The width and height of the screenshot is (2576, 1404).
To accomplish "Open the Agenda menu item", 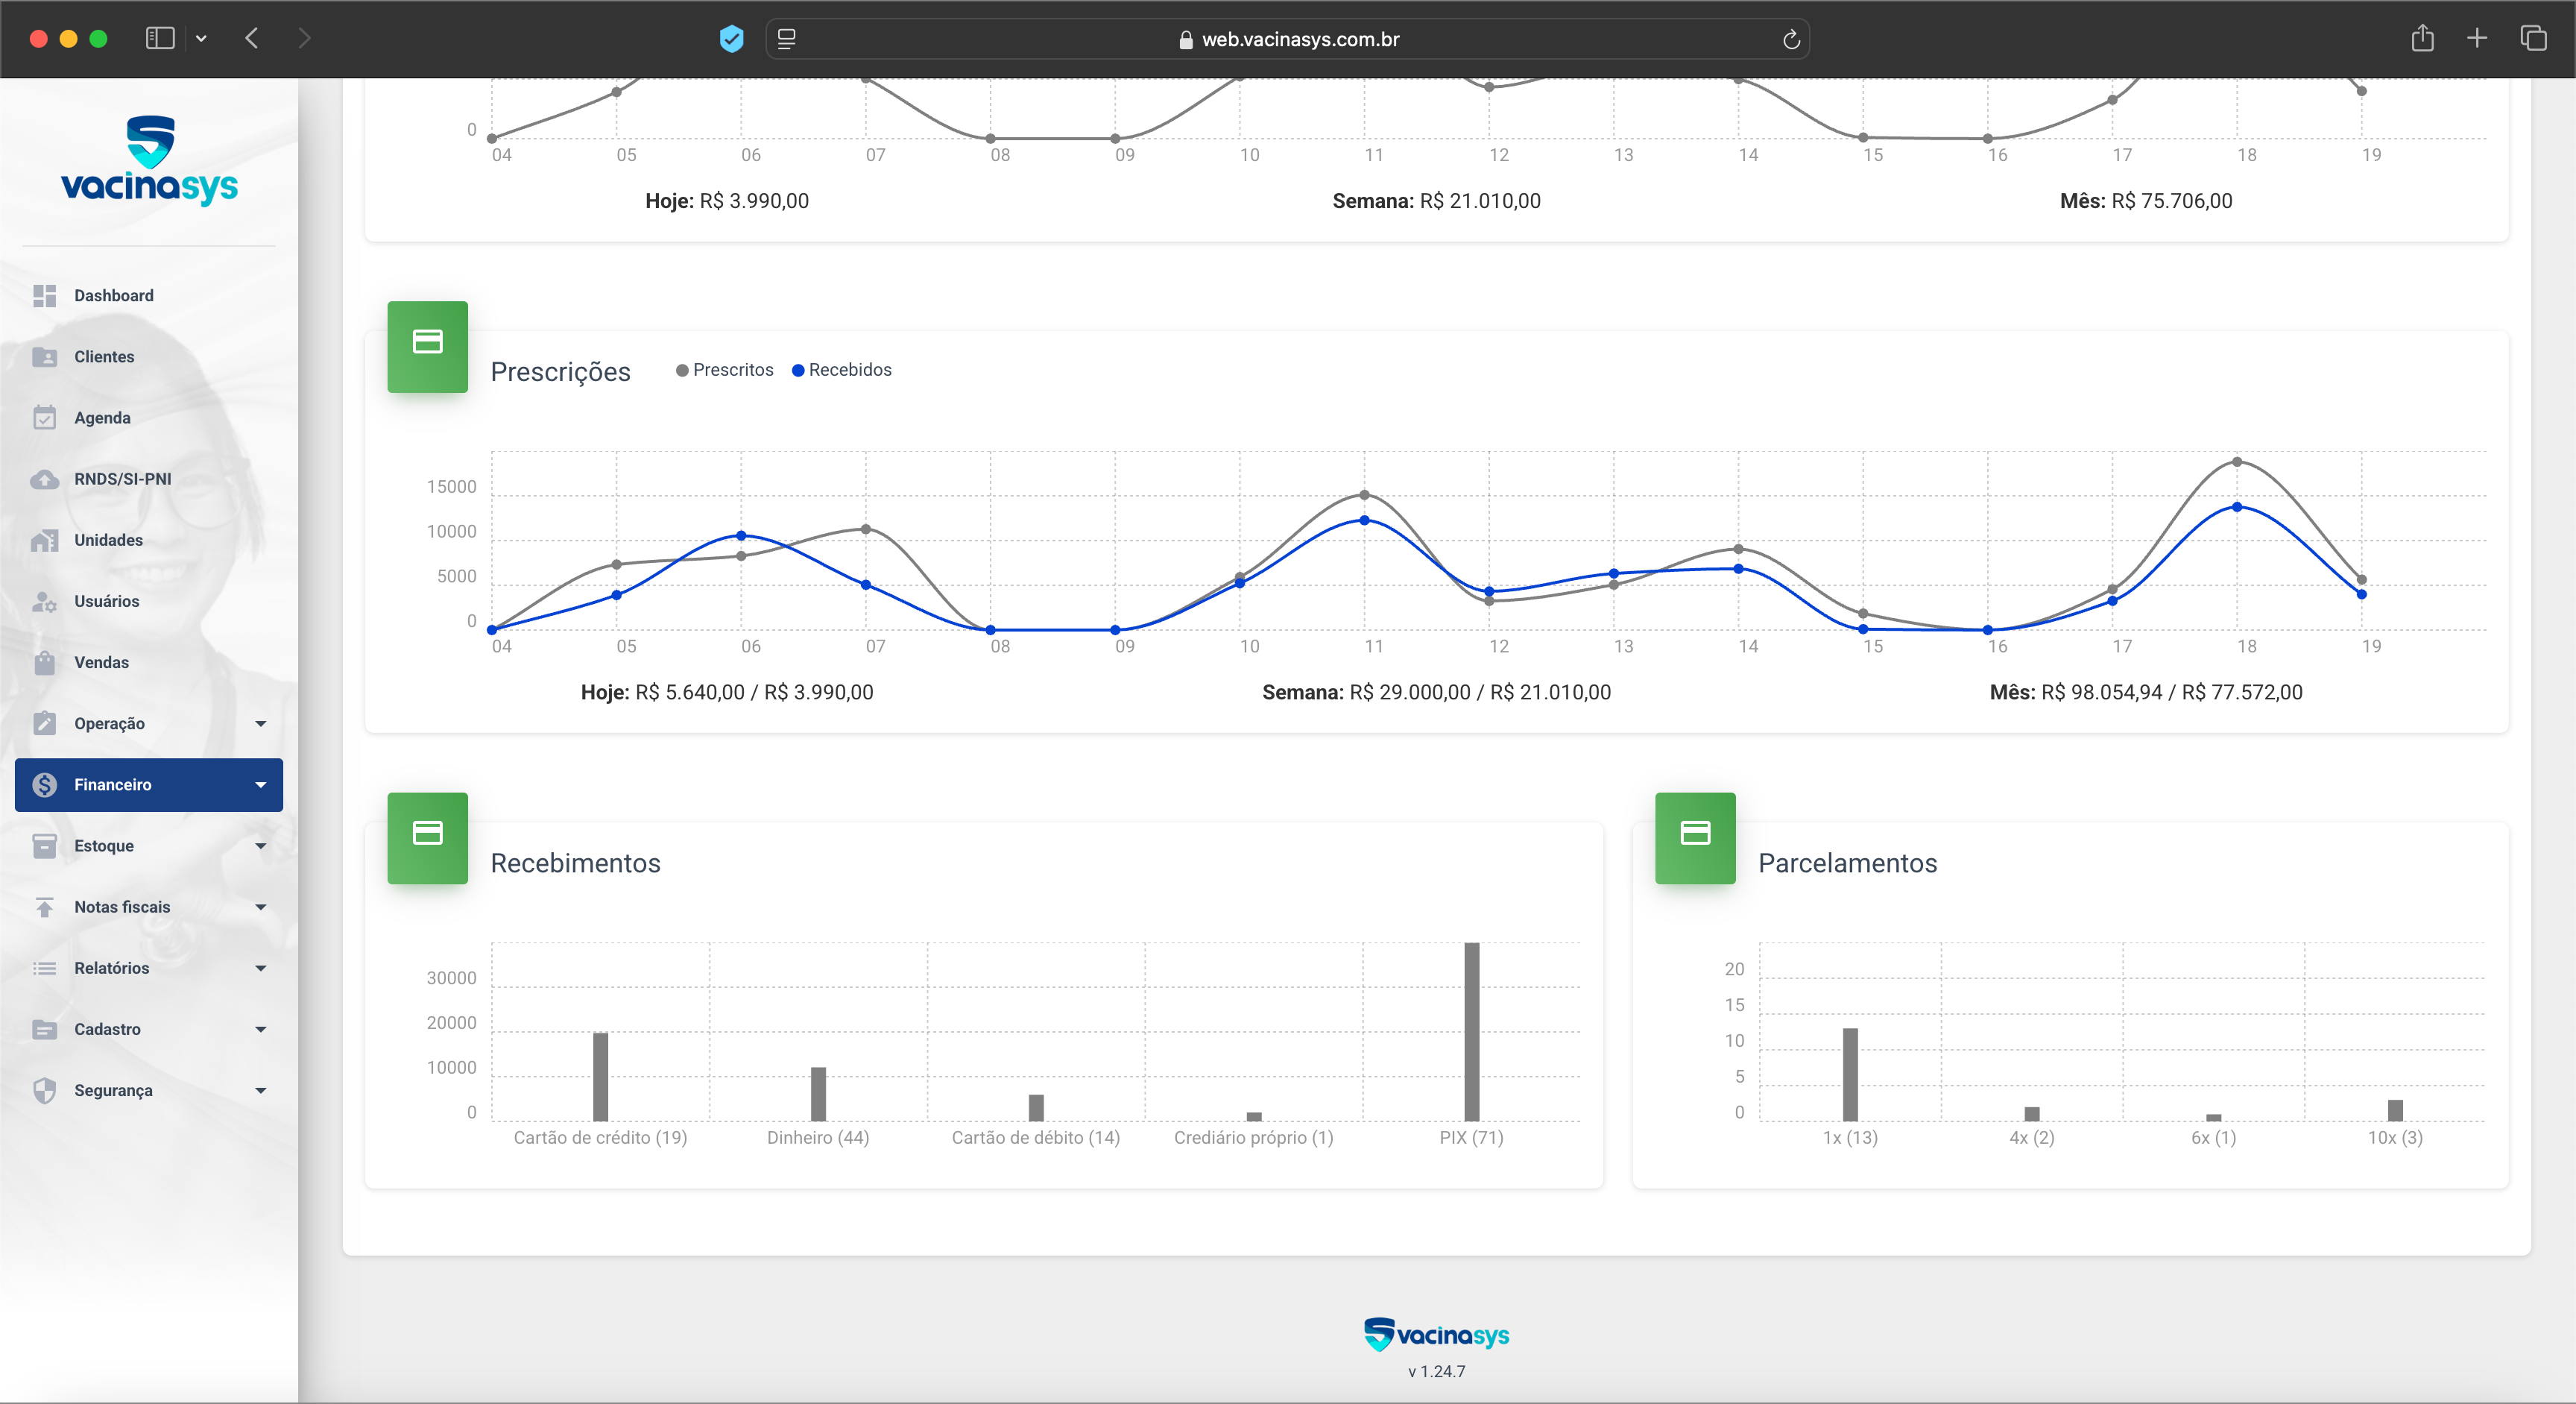I will pos(149,418).
